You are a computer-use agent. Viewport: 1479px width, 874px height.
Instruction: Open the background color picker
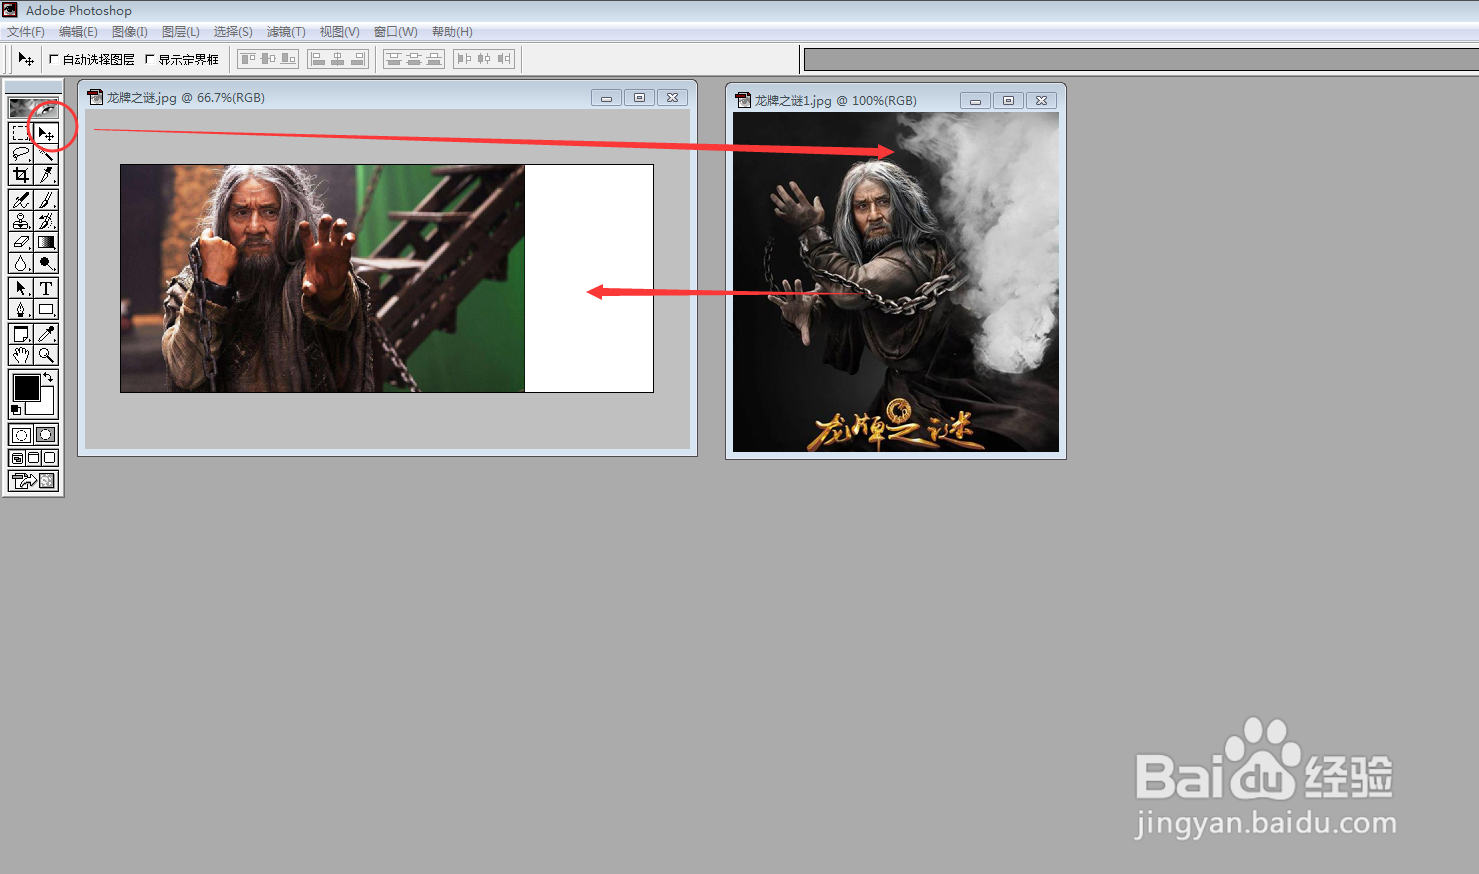pyautogui.click(x=47, y=406)
